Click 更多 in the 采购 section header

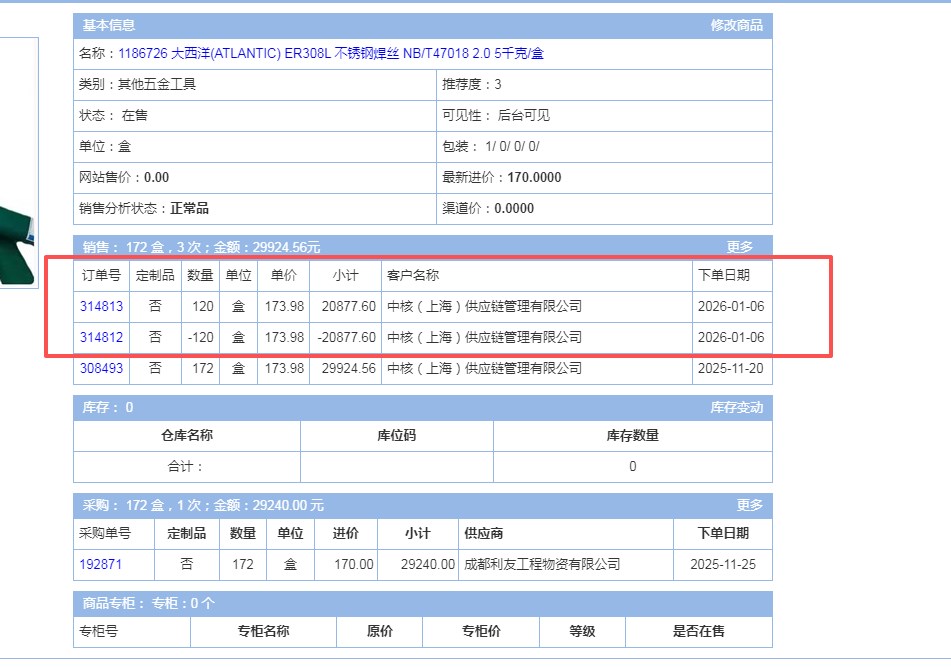coord(750,505)
